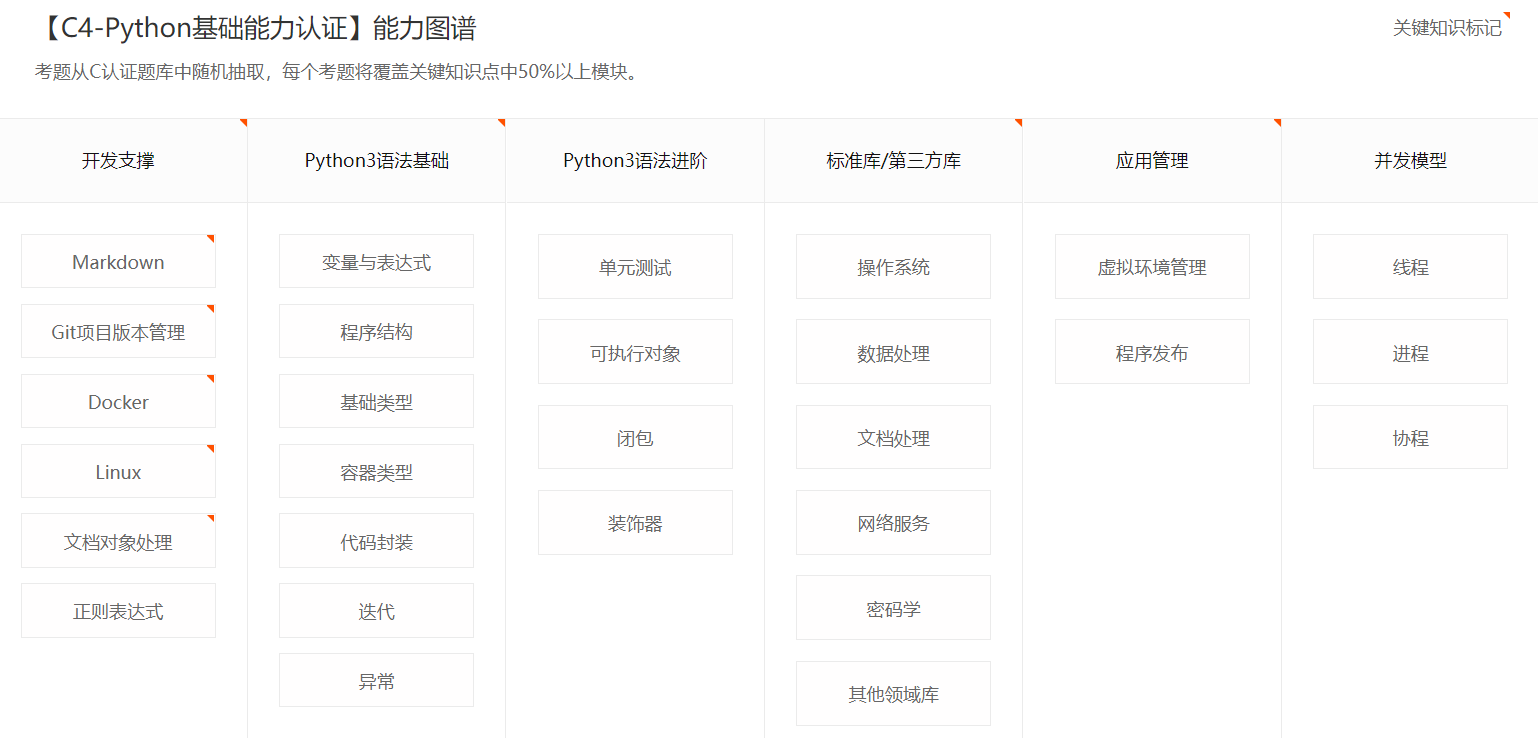Open the Markdown skill box
1538x738 pixels.
[118, 262]
